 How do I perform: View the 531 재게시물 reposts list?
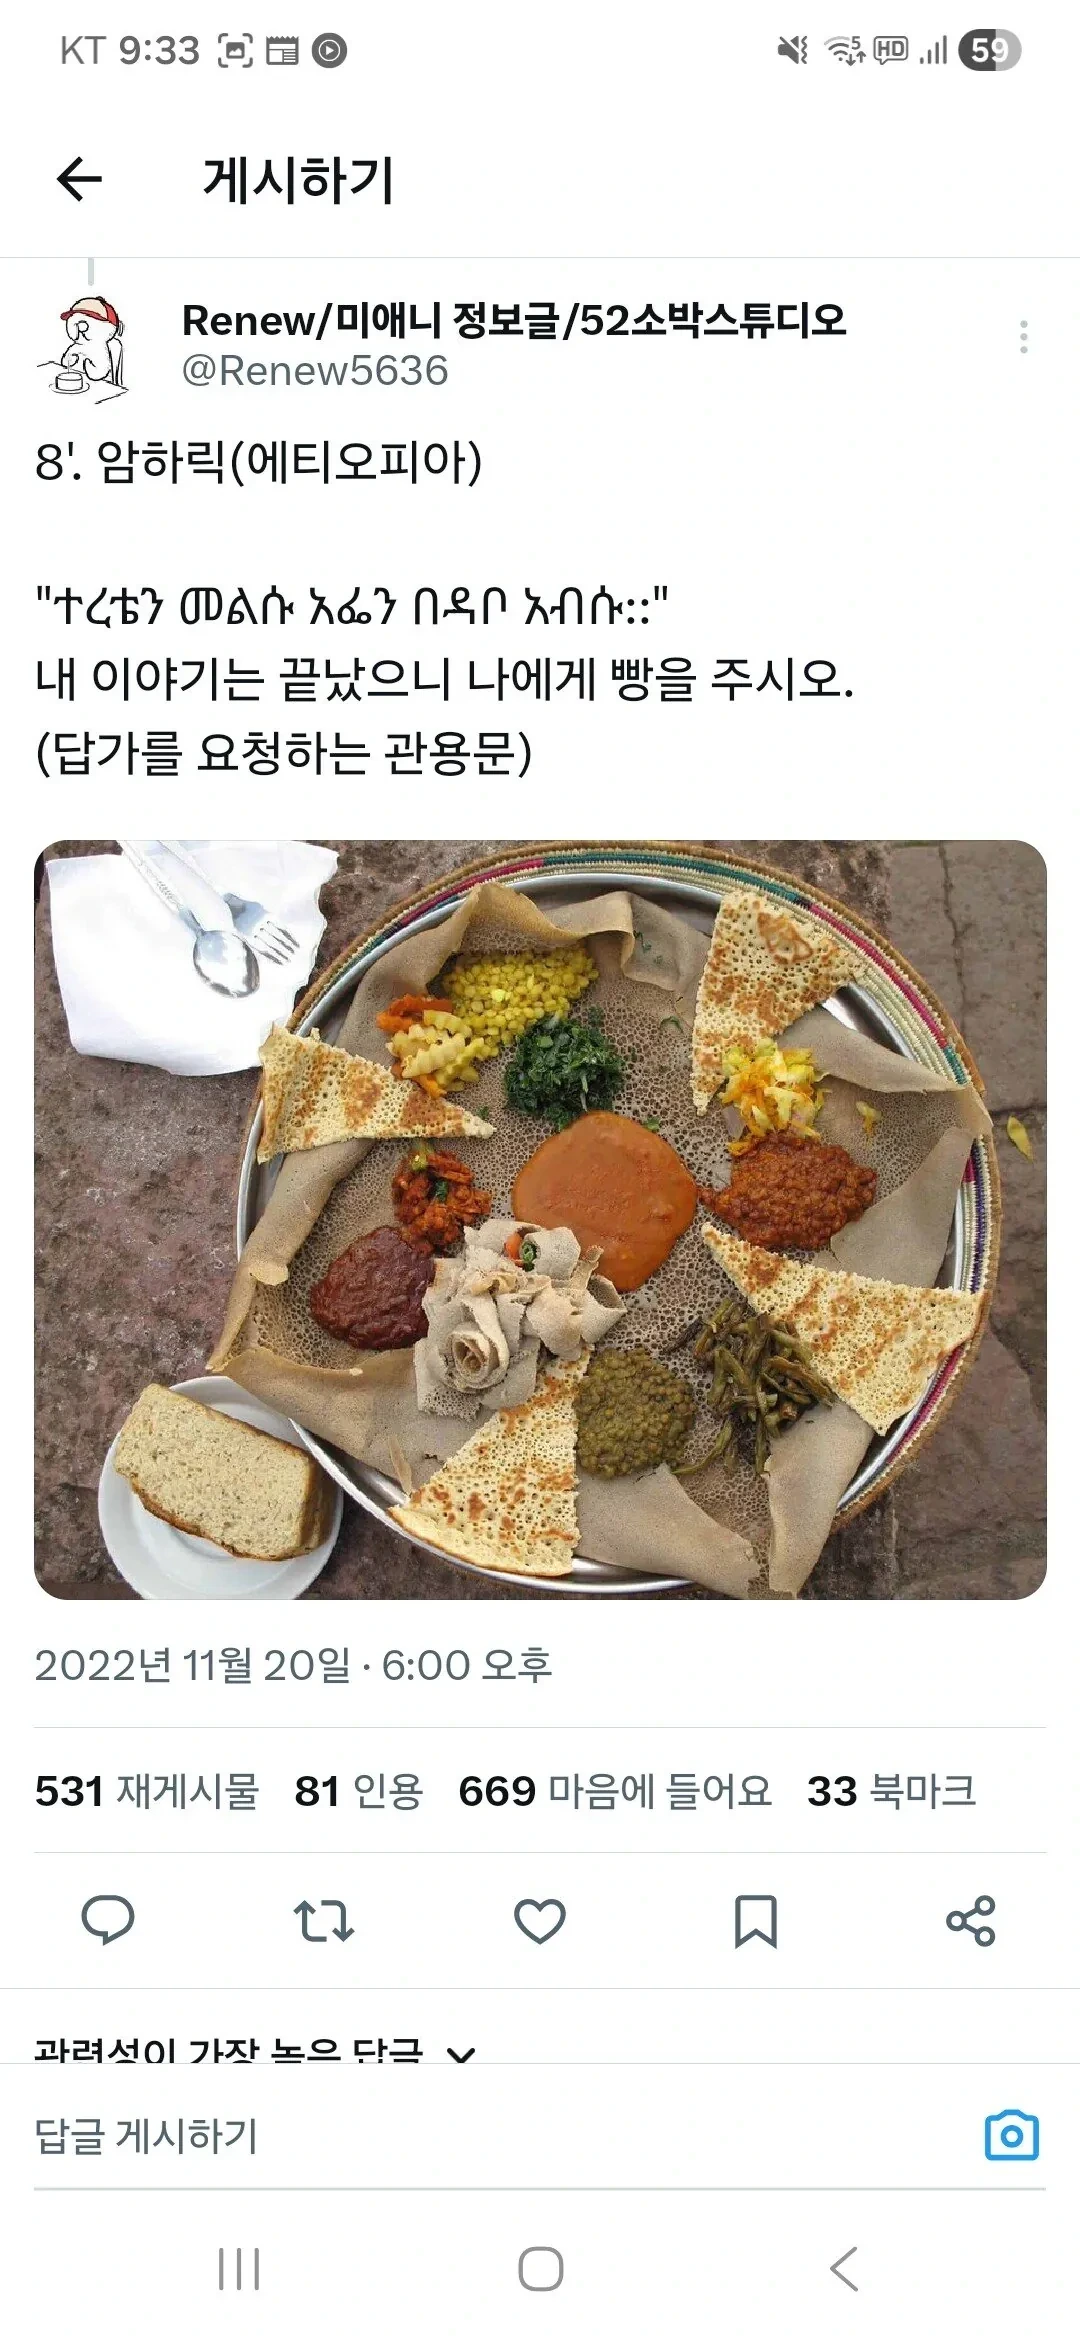pyautogui.click(x=147, y=1791)
